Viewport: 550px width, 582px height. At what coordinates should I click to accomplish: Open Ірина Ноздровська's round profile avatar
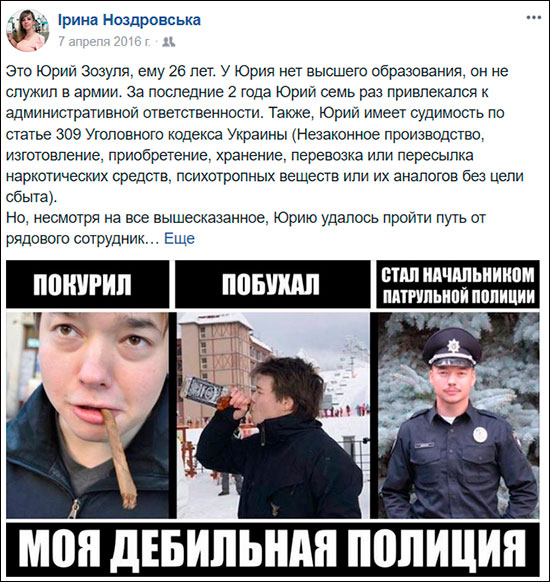(28, 30)
